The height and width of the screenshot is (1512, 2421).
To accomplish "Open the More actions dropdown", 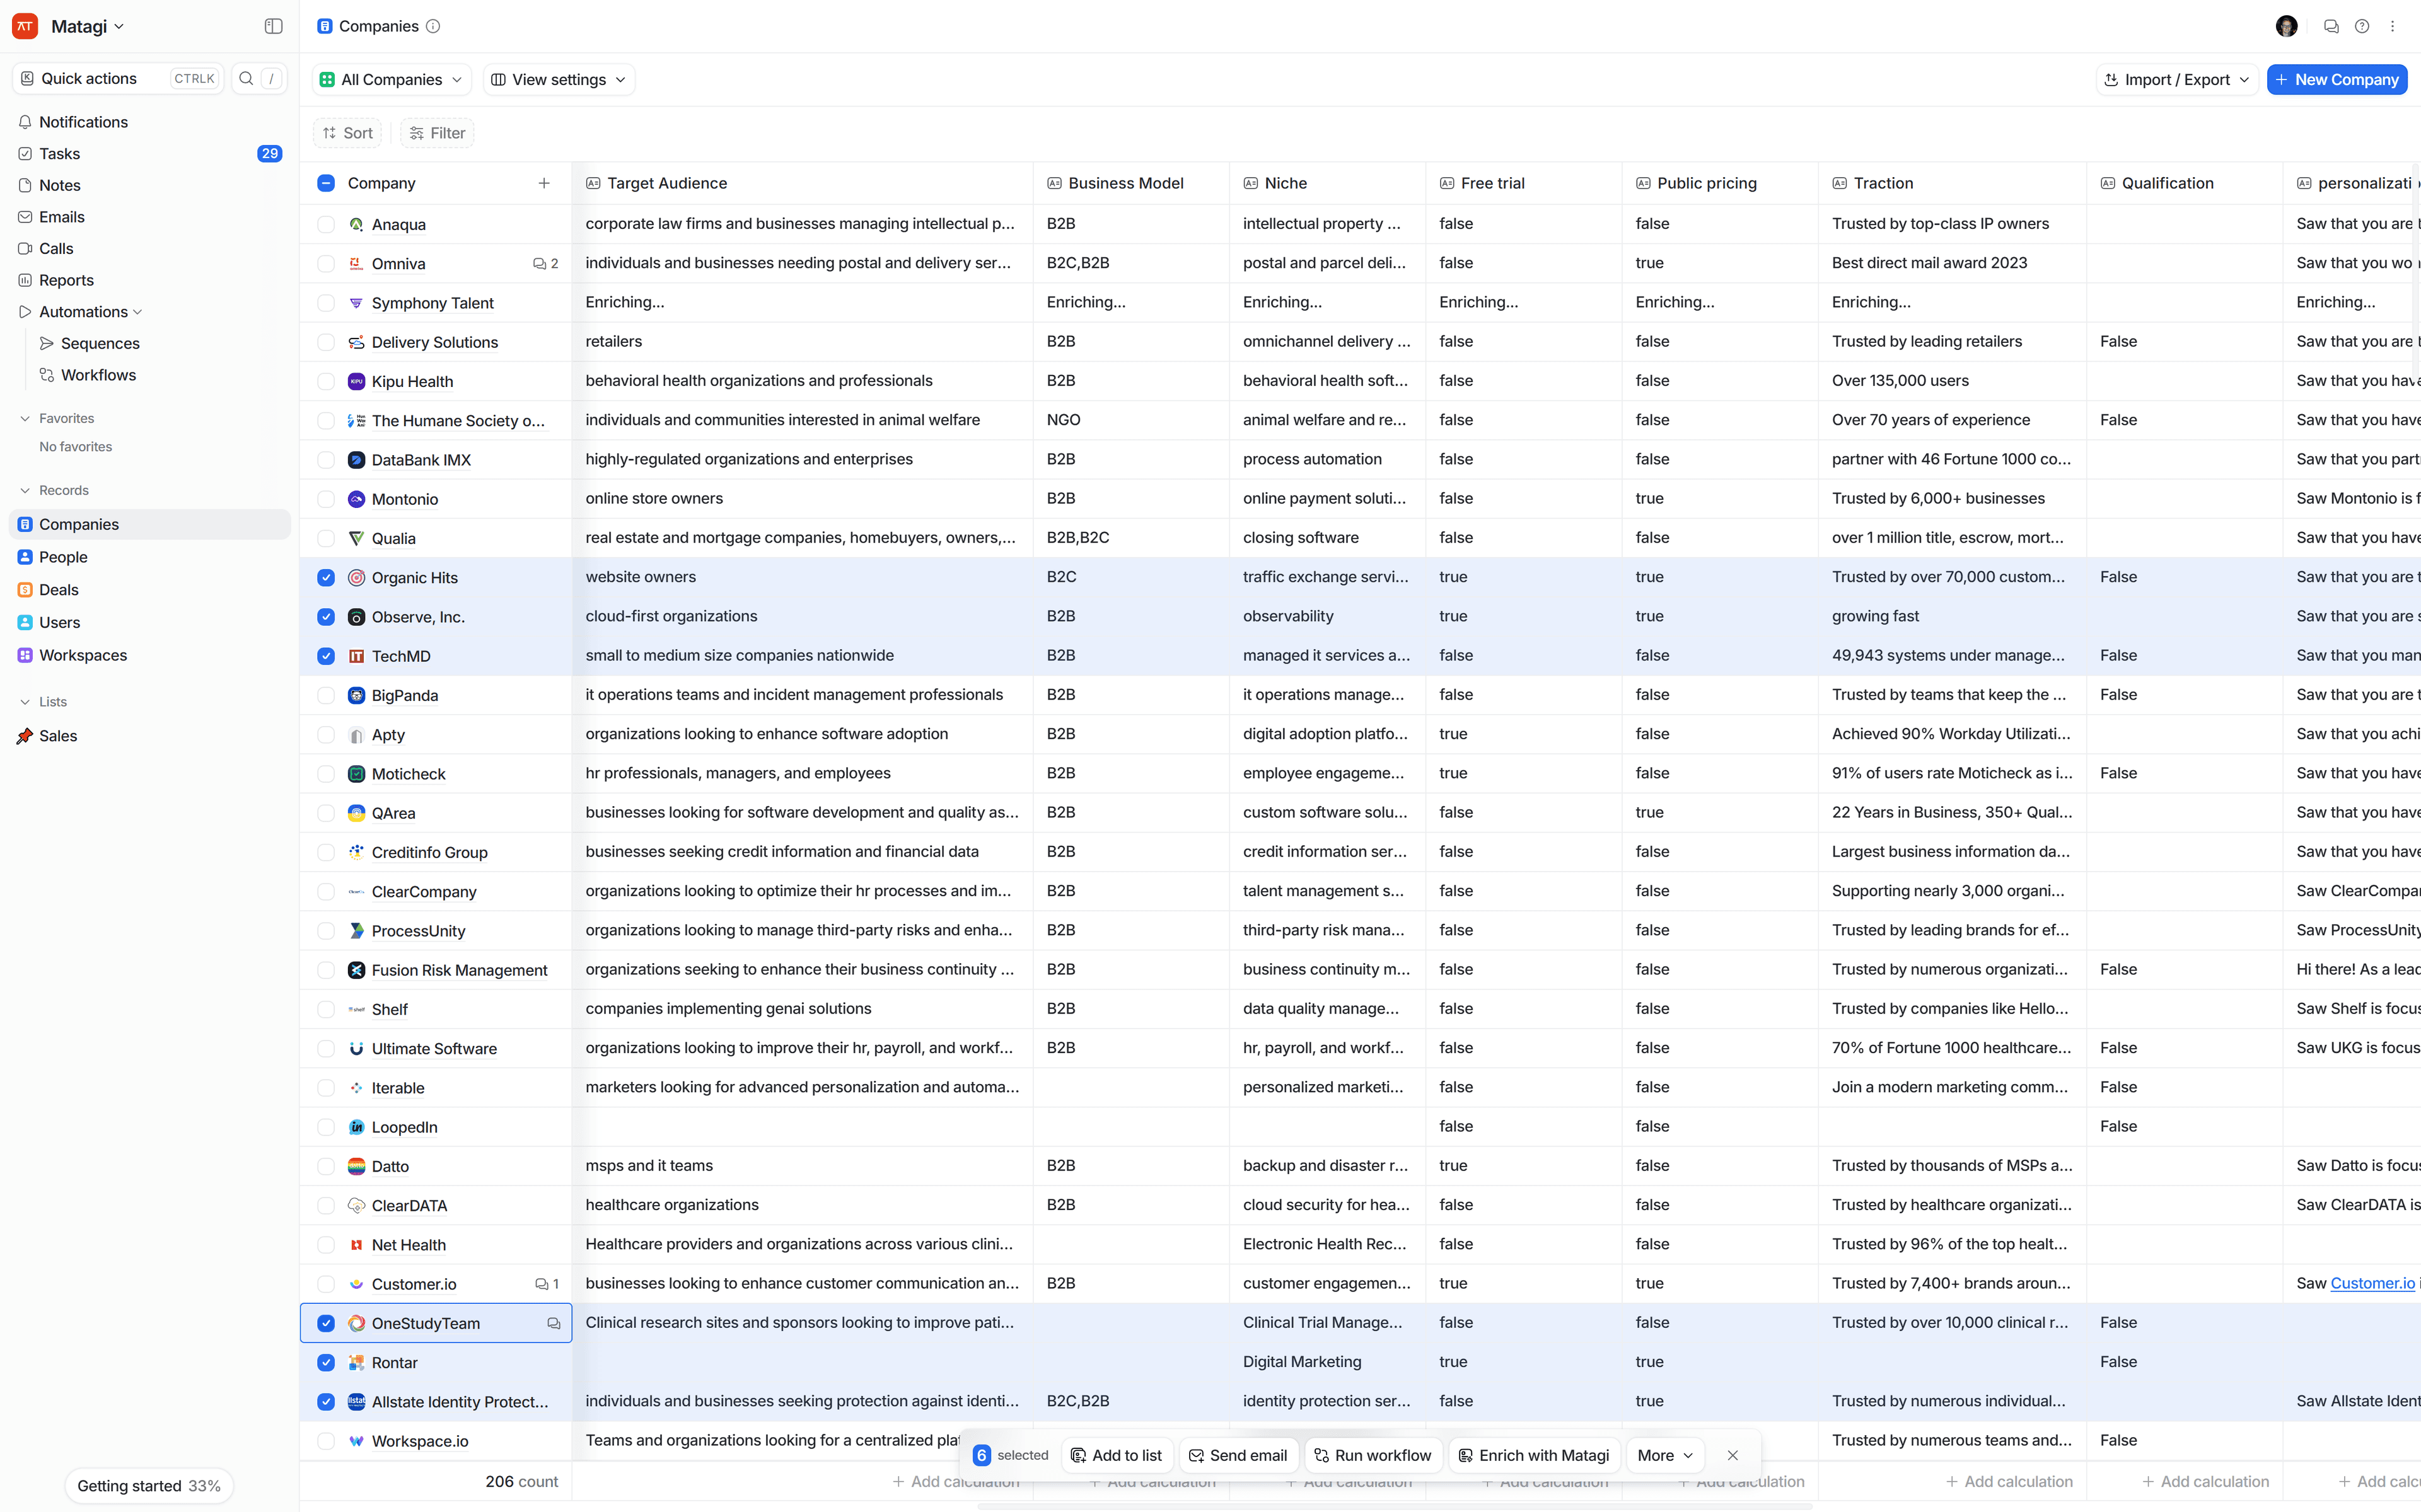I will pyautogui.click(x=1664, y=1455).
